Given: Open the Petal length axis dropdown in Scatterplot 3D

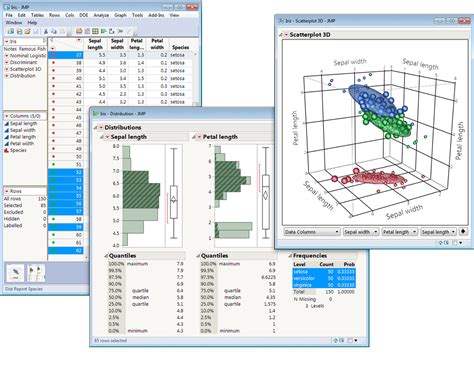Looking at the screenshot, I should tap(400, 232).
